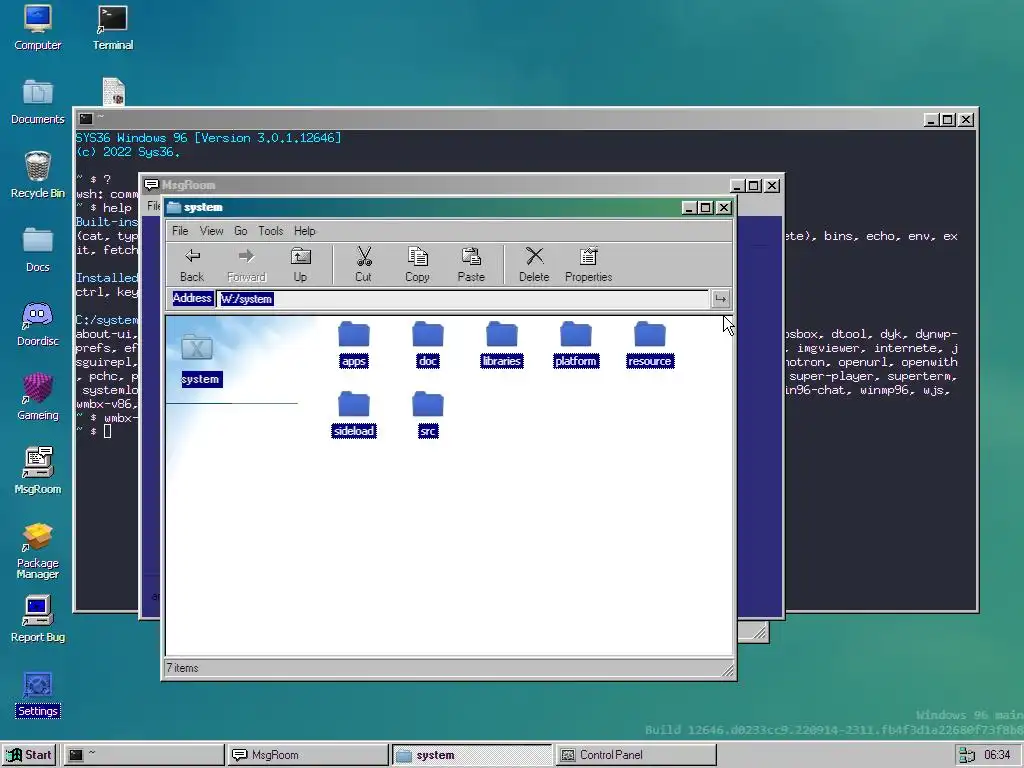Switch to MsgRoom taskbar button

pyautogui.click(x=308, y=755)
